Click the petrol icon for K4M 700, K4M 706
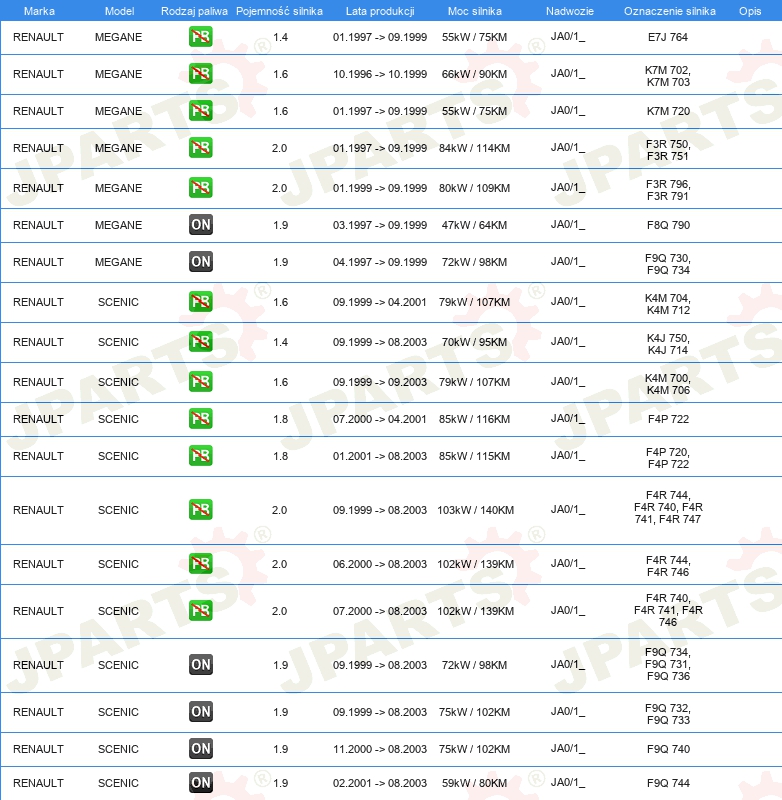The image size is (782, 800). pos(200,382)
